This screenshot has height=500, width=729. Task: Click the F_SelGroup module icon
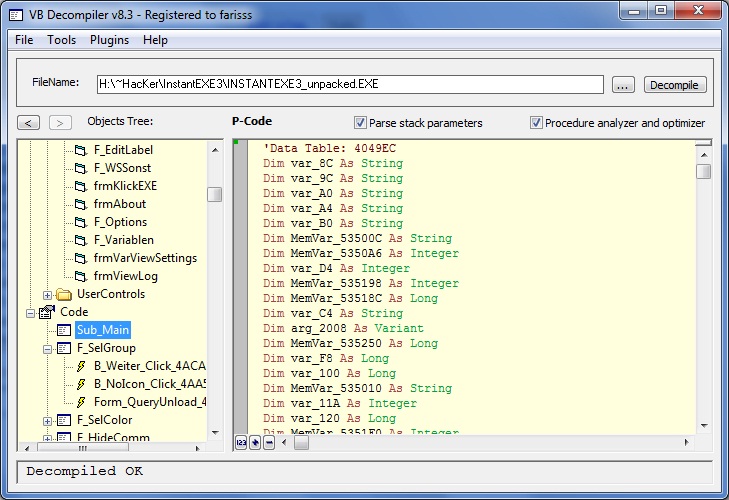[x=64, y=348]
